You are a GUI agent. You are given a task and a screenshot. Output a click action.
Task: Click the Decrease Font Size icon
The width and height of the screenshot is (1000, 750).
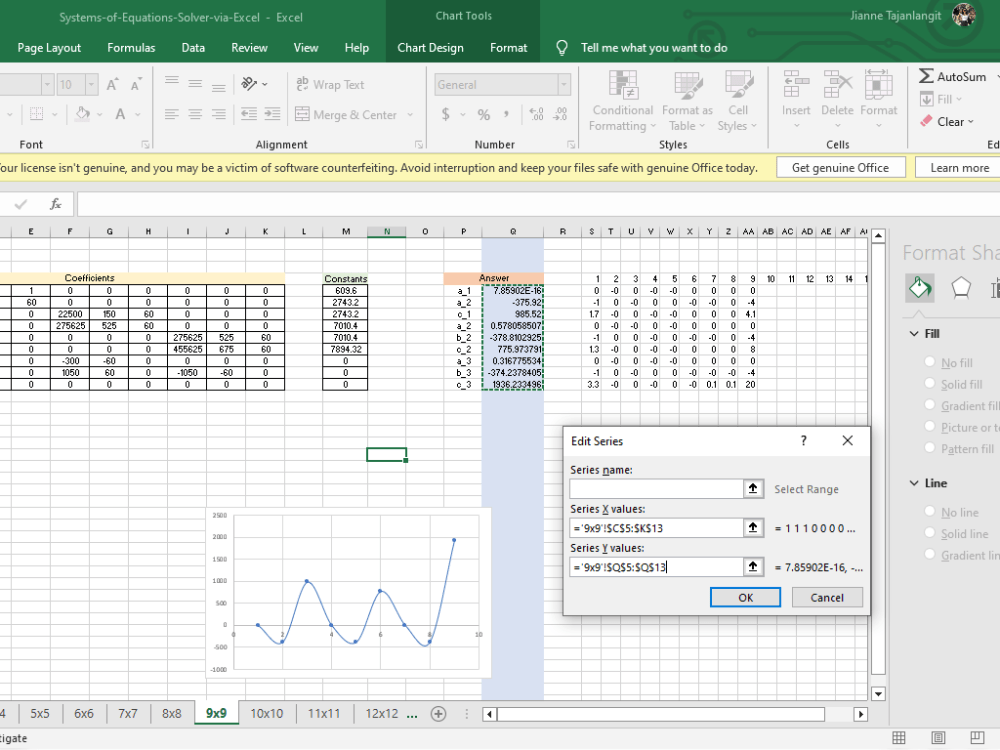(136, 84)
